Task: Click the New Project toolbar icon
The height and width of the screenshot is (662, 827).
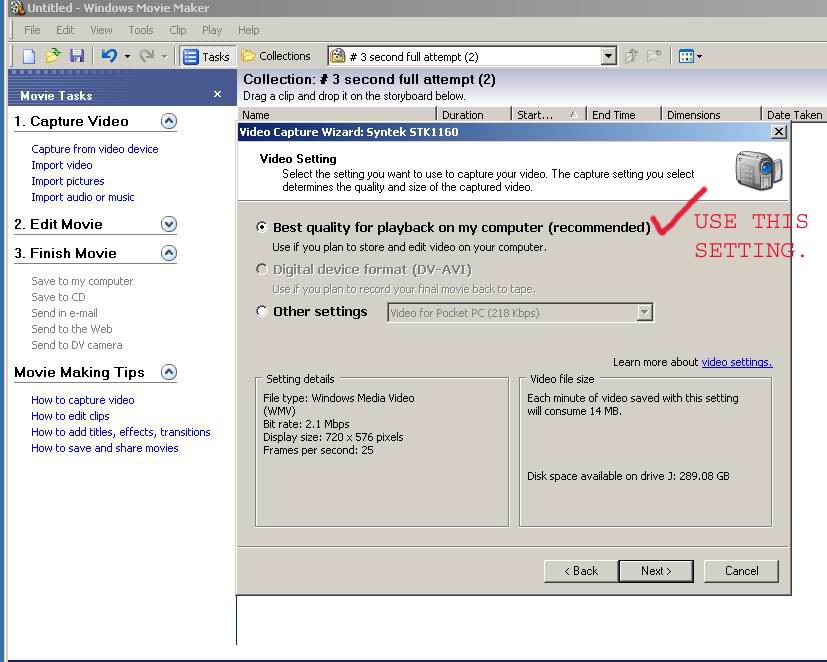Action: [x=29, y=56]
